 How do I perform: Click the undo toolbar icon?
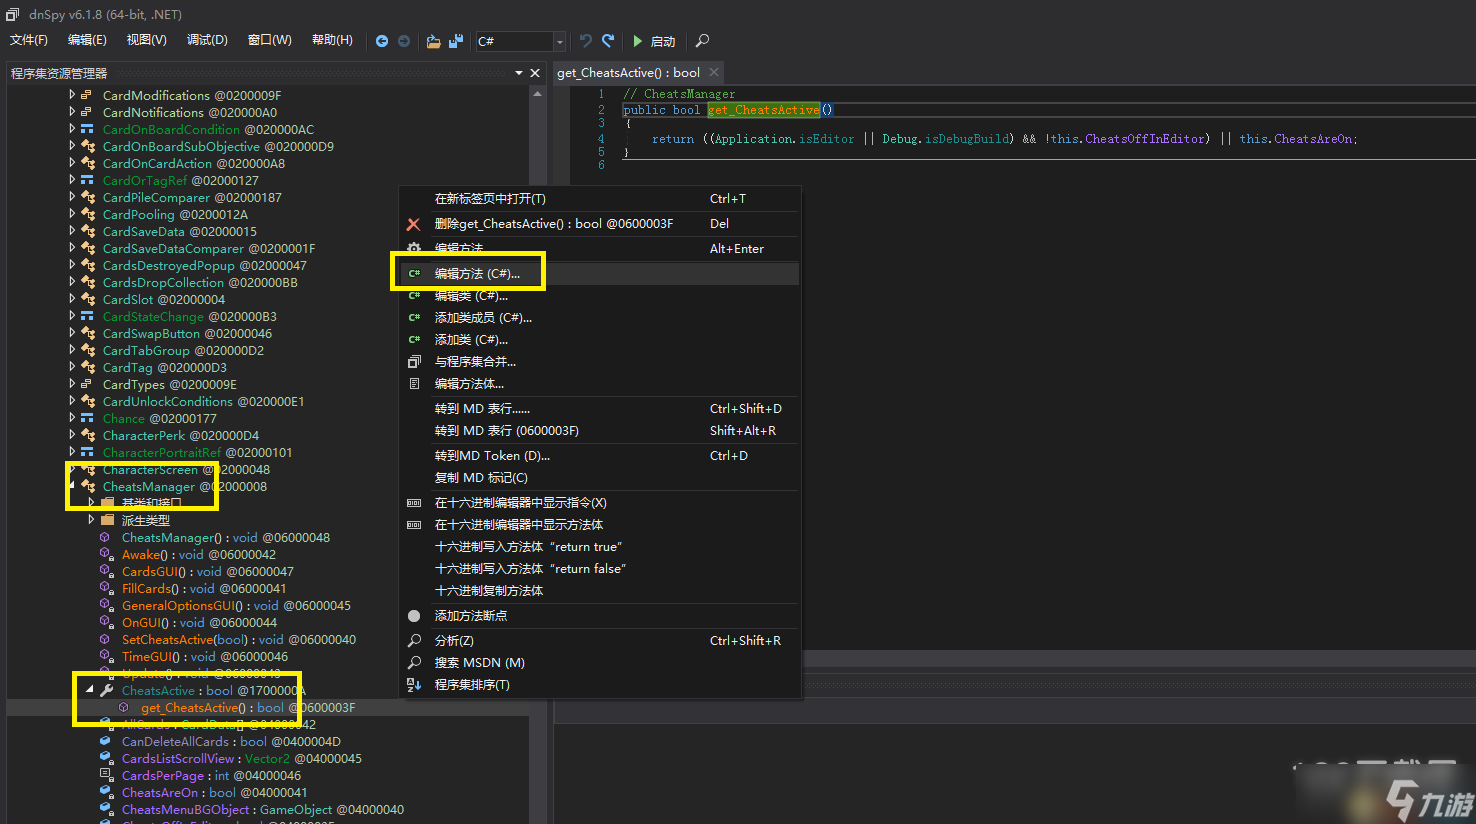tap(586, 41)
